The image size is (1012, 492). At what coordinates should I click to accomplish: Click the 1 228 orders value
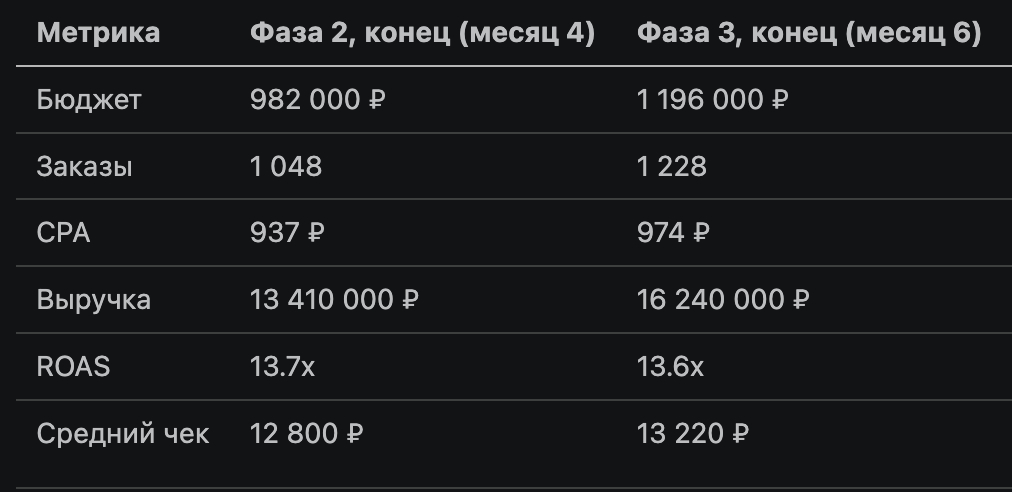coord(672,167)
